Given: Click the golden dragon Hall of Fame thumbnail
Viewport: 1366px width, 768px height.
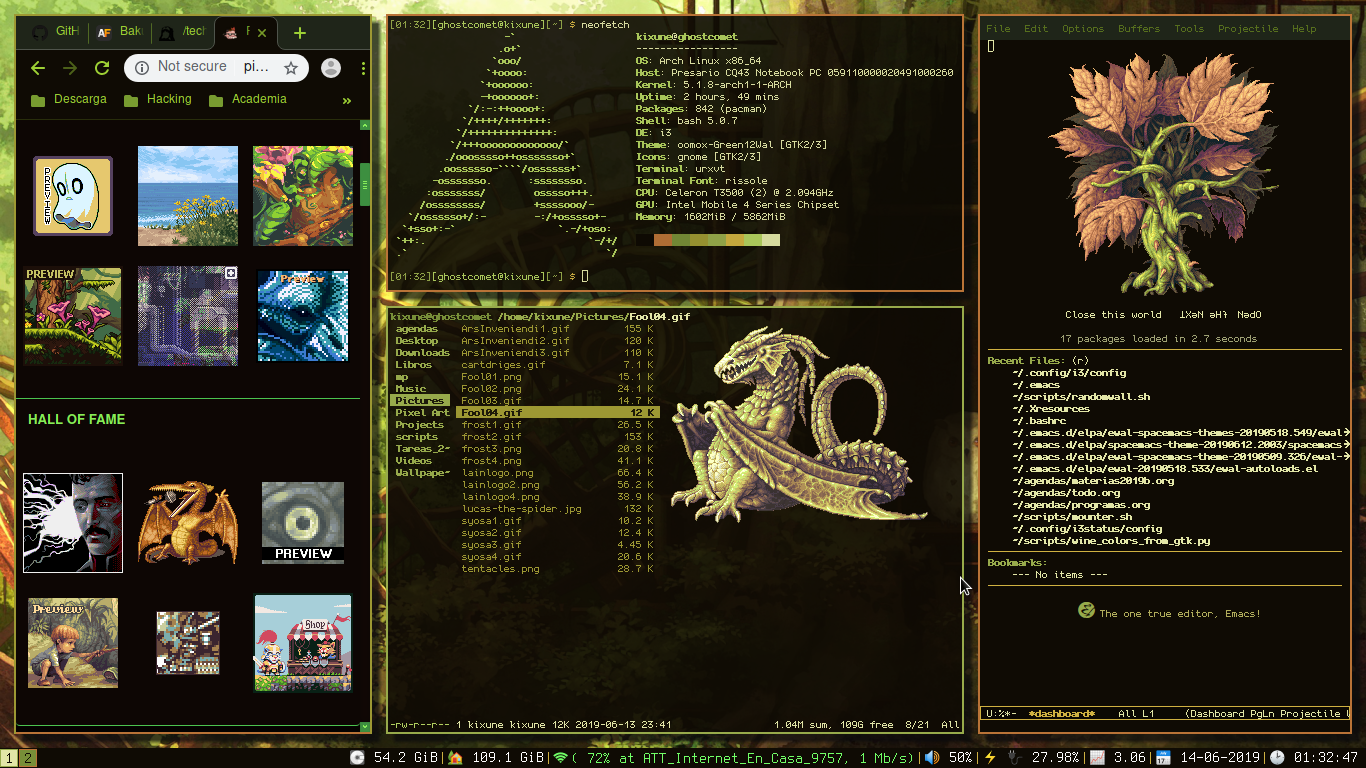Looking at the screenshot, I should pos(188,522).
